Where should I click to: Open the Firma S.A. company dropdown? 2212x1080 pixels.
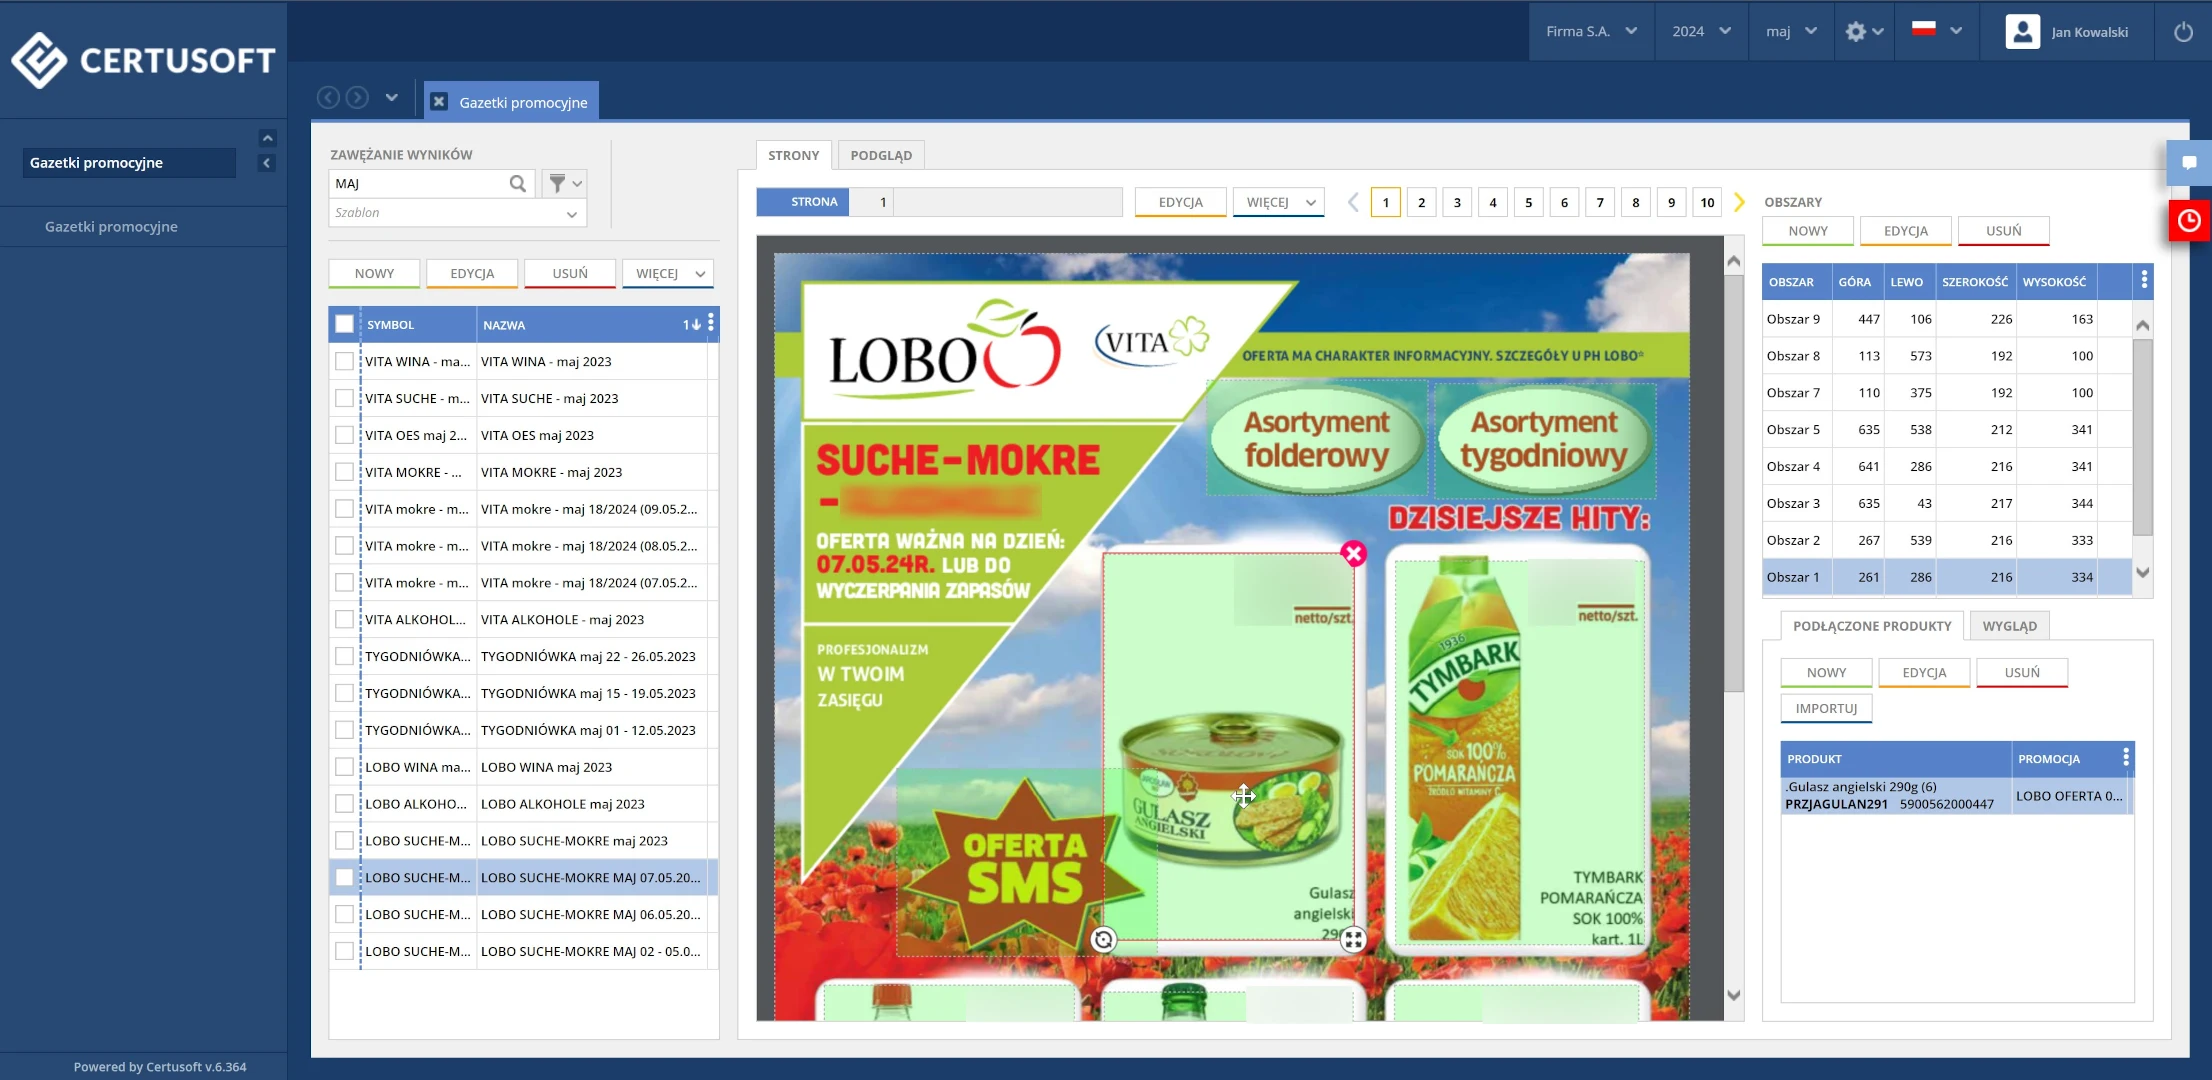pyautogui.click(x=1591, y=31)
